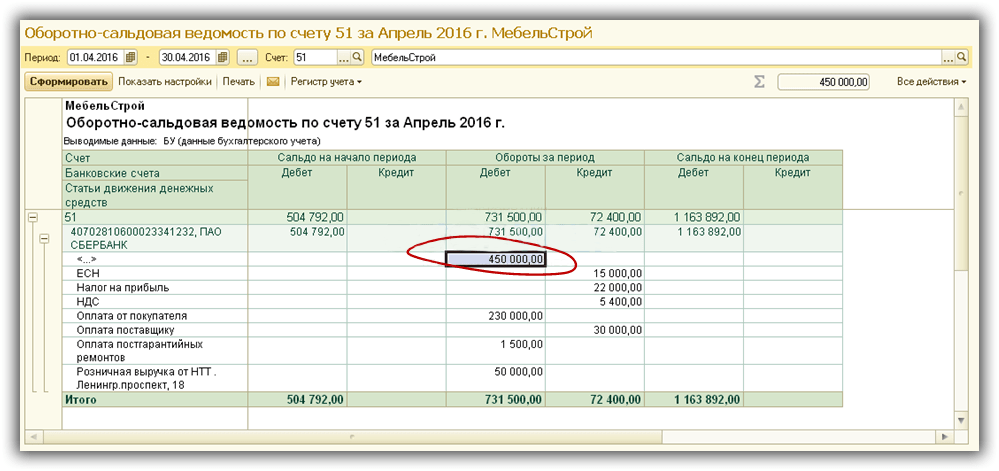The height and width of the screenshot is (471, 999).
Task: Click the horizontal scrollbar right arrow
Action: (x=945, y=437)
